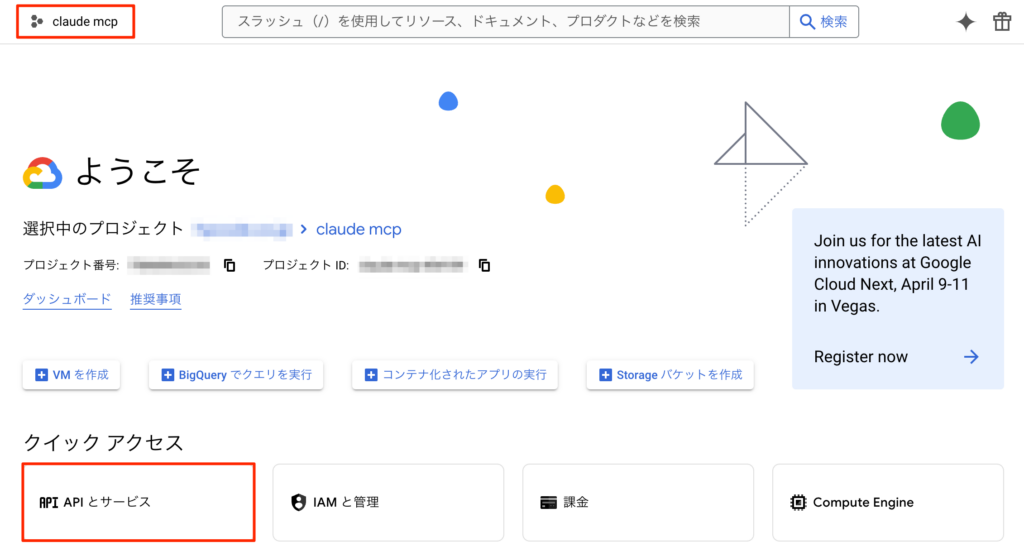The height and width of the screenshot is (556, 1024).
Task: Open the 推奨事項 link
Action: [x=155, y=299]
